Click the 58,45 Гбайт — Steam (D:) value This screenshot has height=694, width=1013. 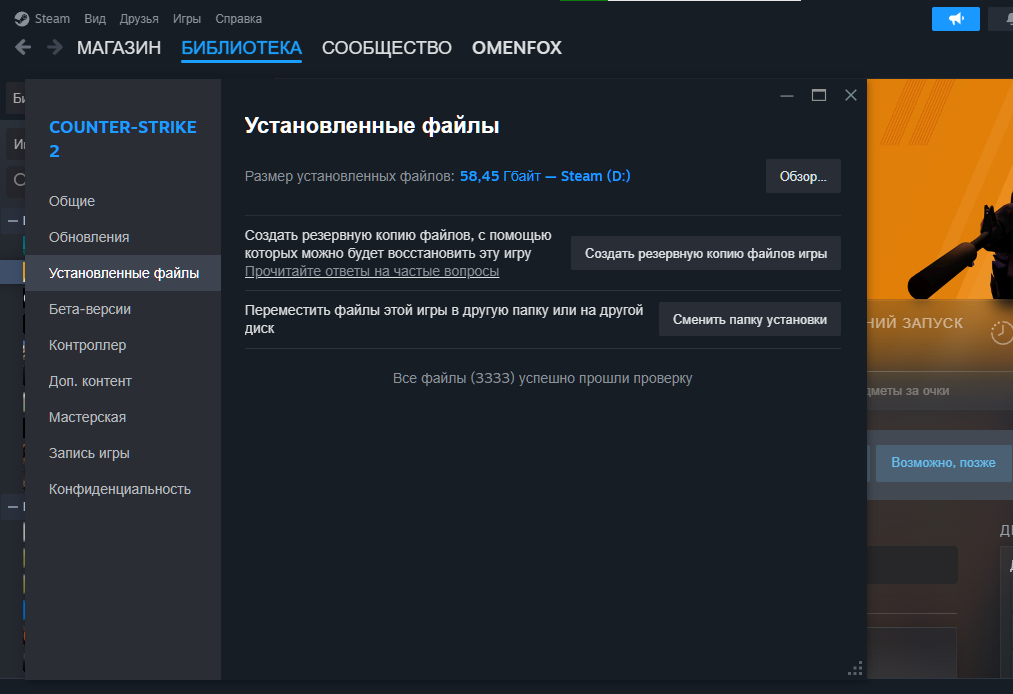(545, 176)
